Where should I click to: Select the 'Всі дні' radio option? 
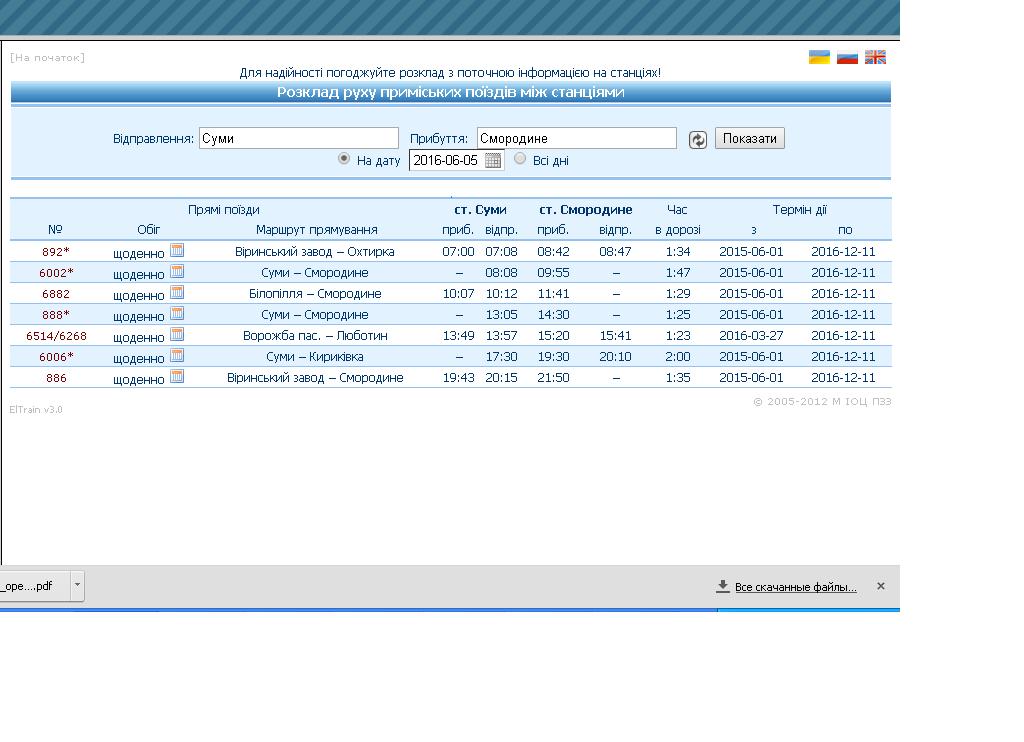pyautogui.click(x=520, y=158)
